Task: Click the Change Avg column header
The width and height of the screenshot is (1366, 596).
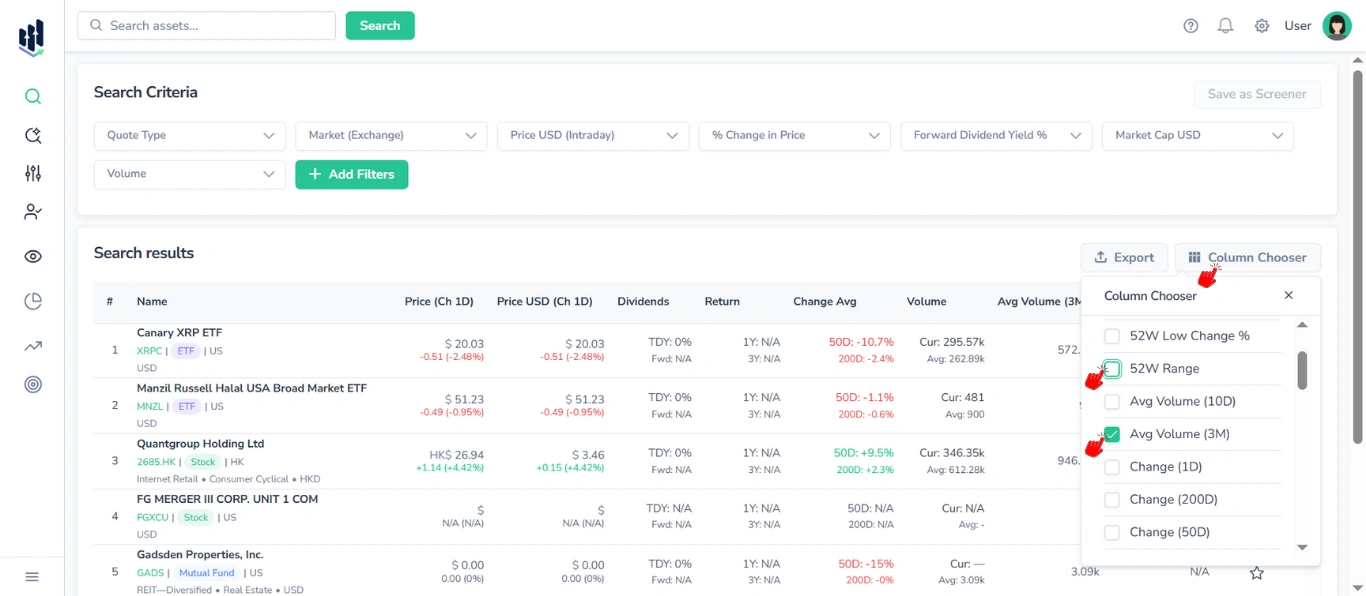Action: (824, 302)
